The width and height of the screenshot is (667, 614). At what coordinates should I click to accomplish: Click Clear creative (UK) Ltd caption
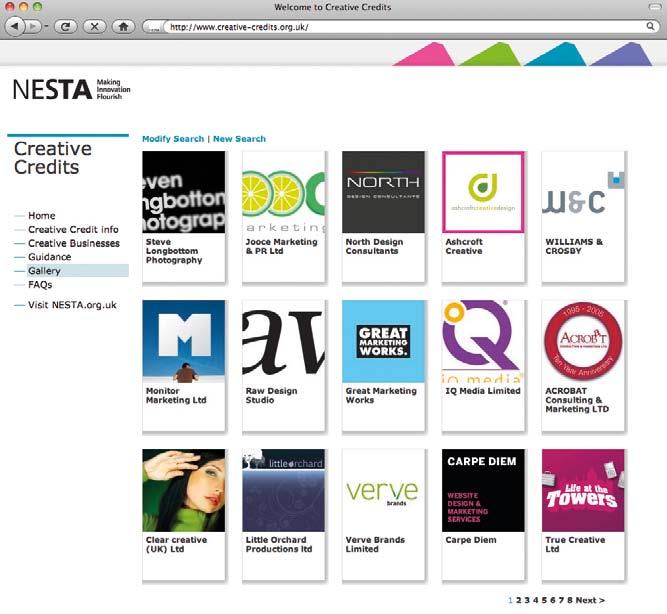177,544
